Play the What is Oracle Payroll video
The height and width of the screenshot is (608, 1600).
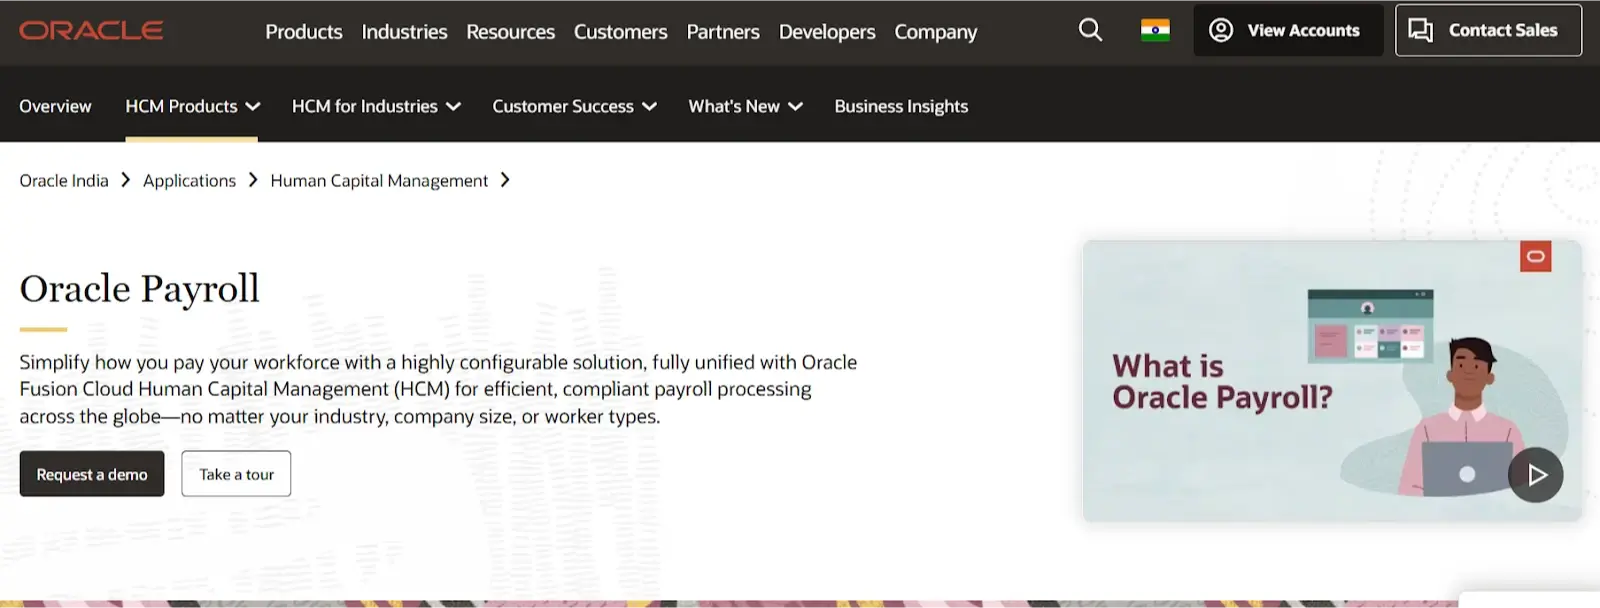pyautogui.click(x=1535, y=475)
